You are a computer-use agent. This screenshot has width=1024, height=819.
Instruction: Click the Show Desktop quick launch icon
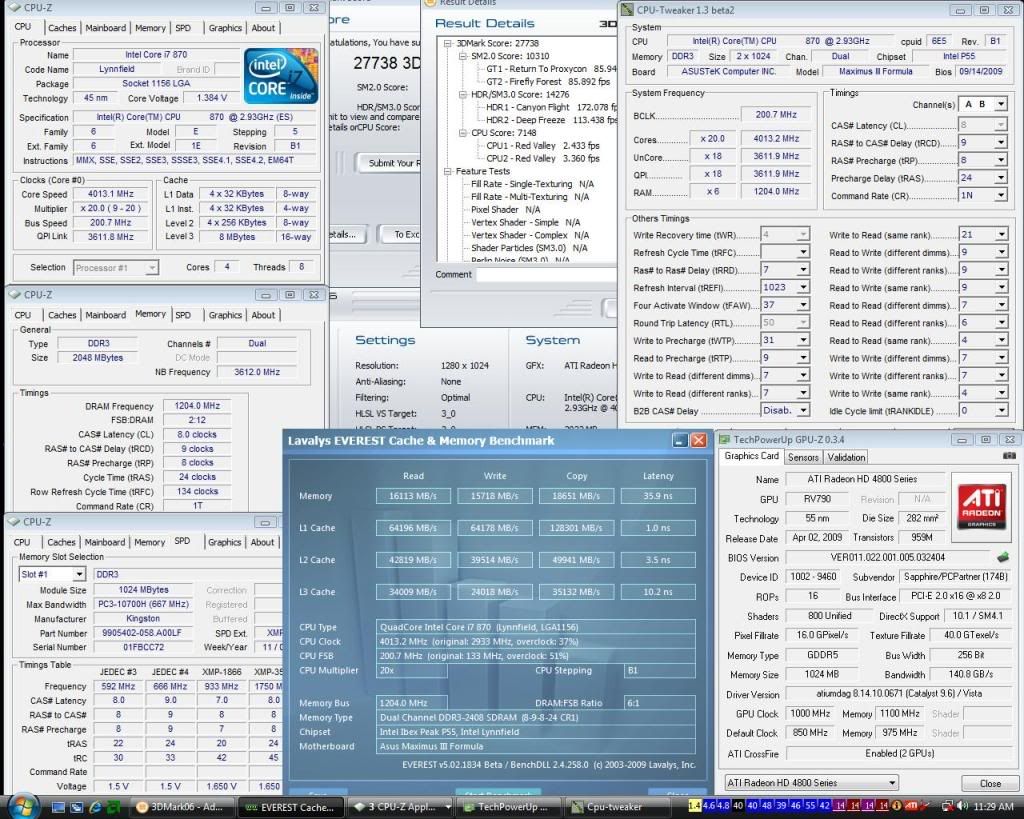[59, 807]
